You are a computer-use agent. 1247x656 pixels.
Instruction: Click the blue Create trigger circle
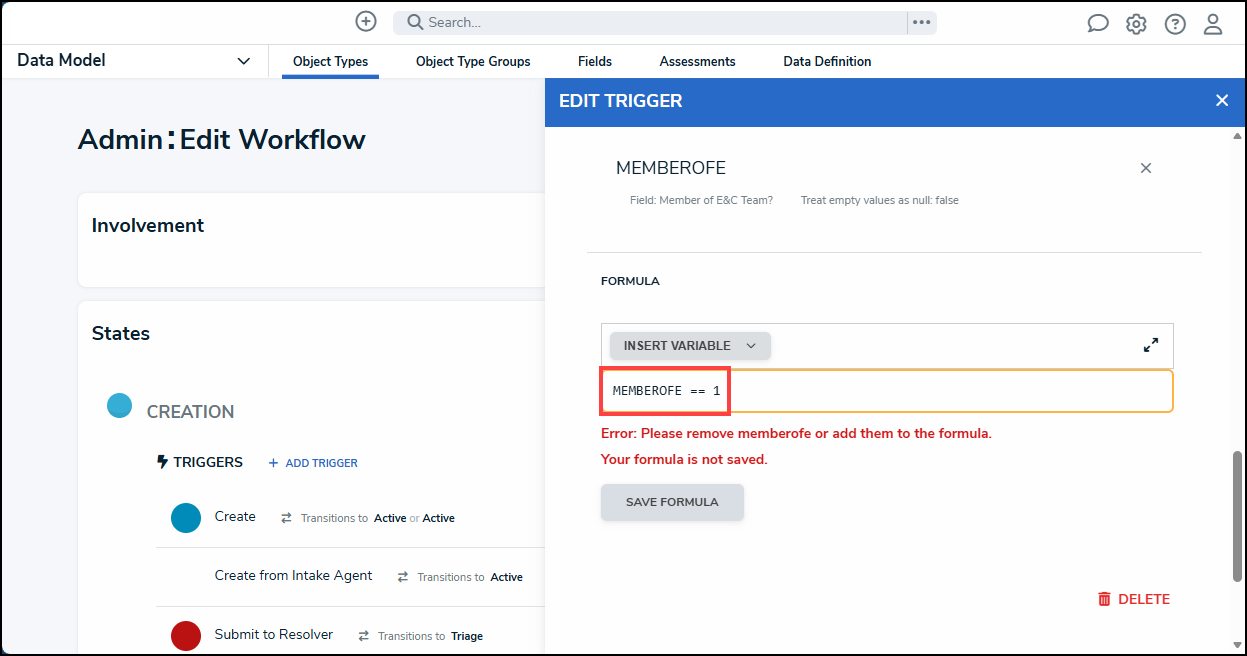[186, 518]
